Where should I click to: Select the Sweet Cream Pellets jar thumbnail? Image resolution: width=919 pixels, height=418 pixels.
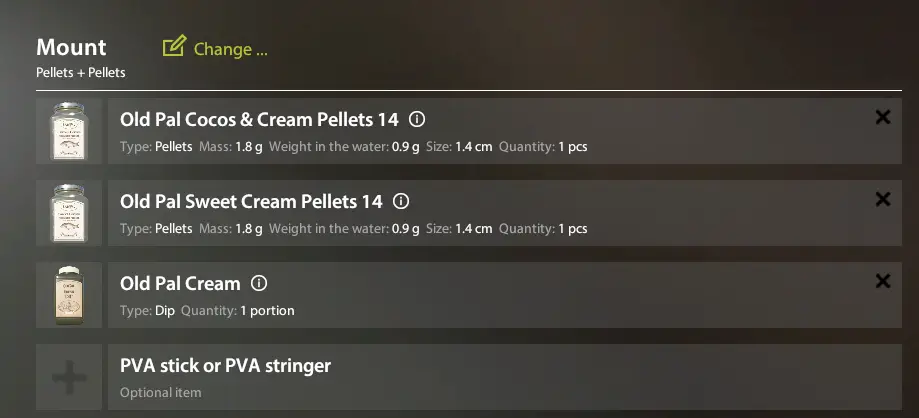(69, 213)
